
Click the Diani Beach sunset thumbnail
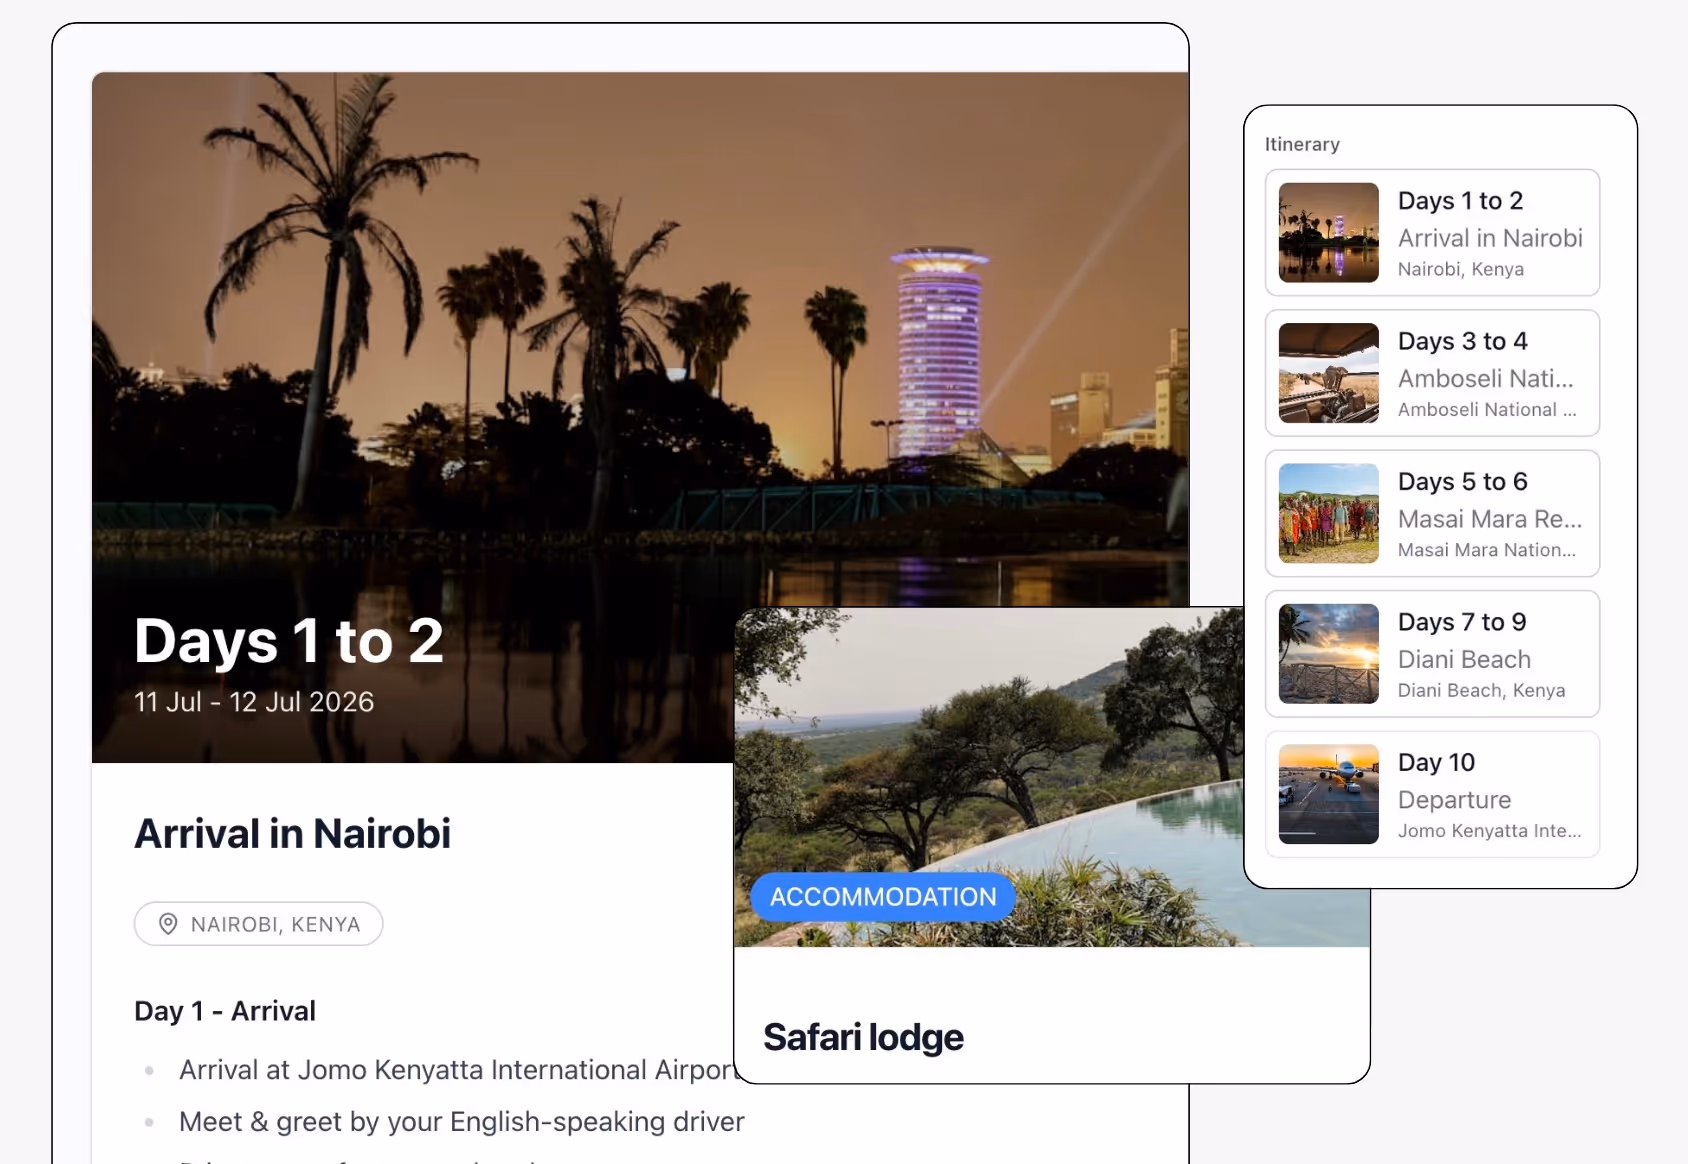(x=1329, y=654)
